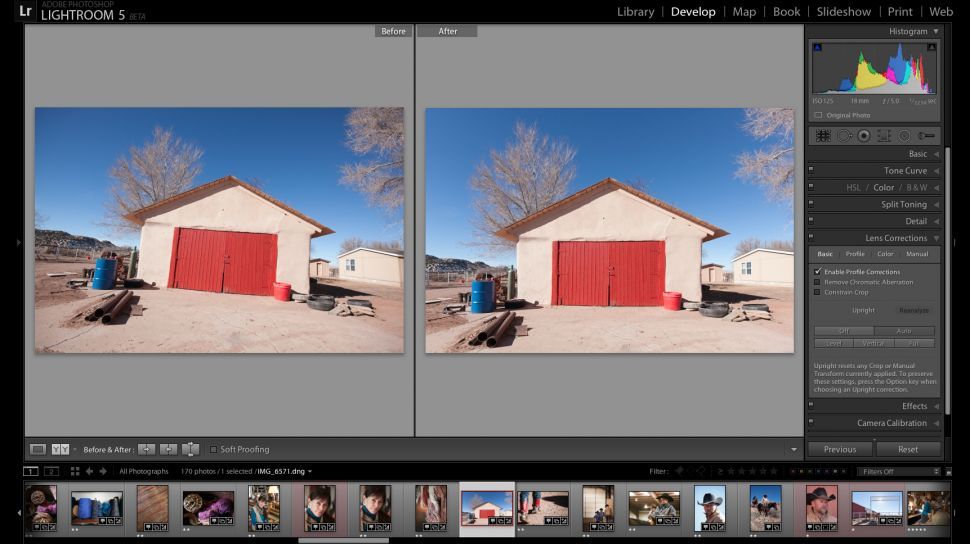Image resolution: width=970 pixels, height=544 pixels.
Task: Toggle Detail panel switch
Action: tap(811, 220)
